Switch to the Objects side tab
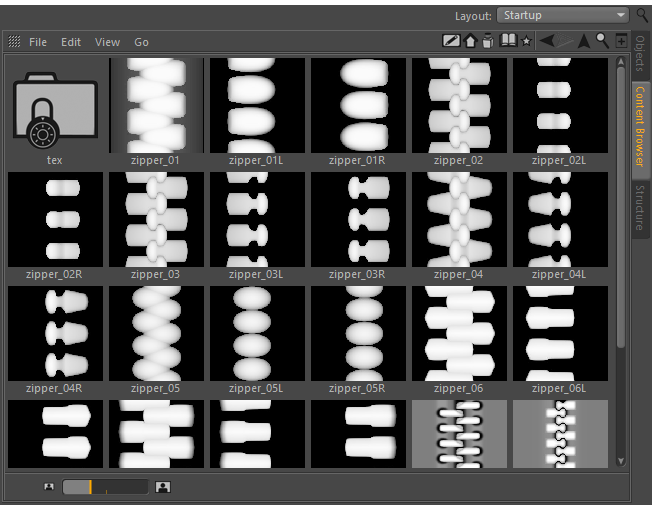Screen dimensions: 652x505 [640, 53]
